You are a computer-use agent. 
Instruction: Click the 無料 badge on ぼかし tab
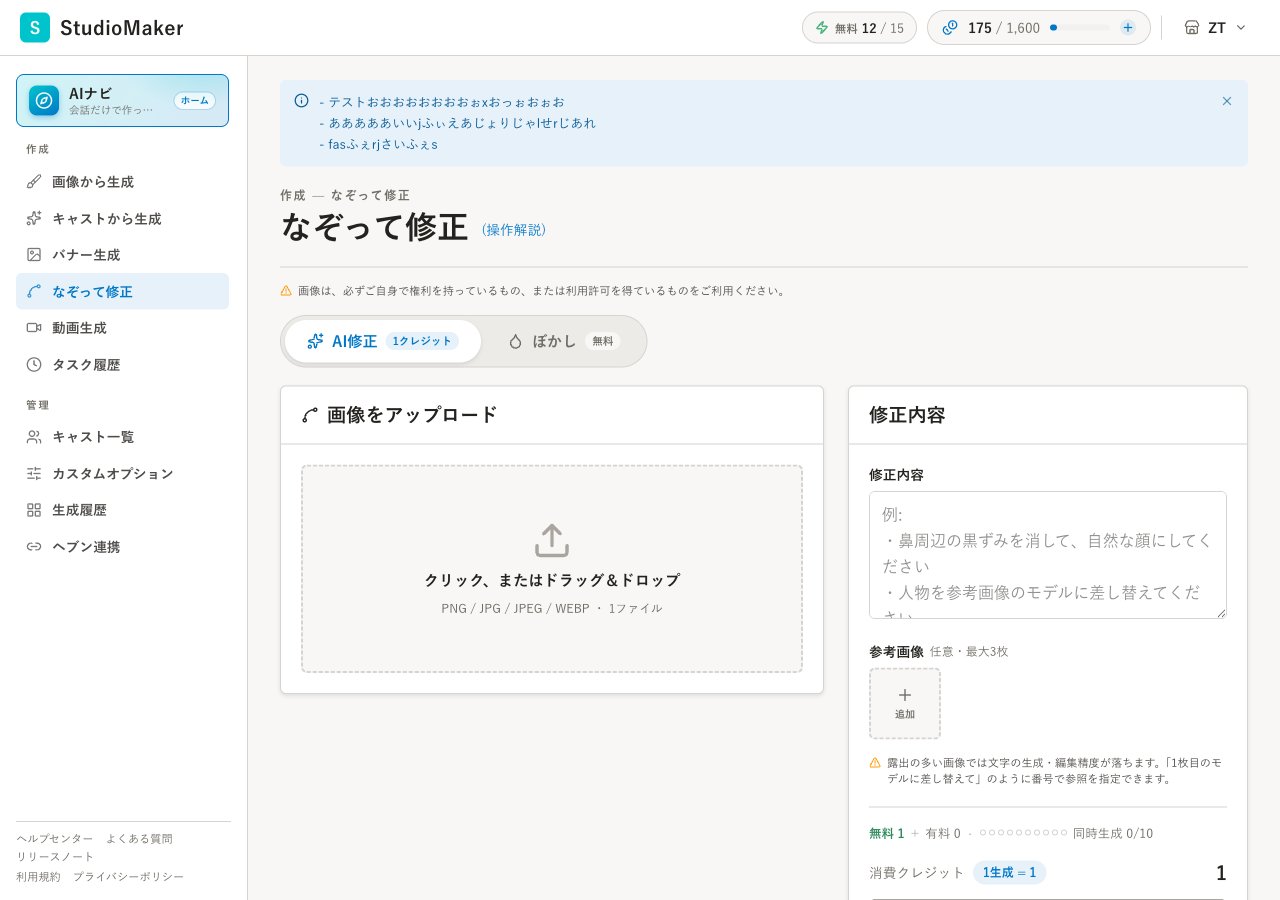pyautogui.click(x=603, y=341)
